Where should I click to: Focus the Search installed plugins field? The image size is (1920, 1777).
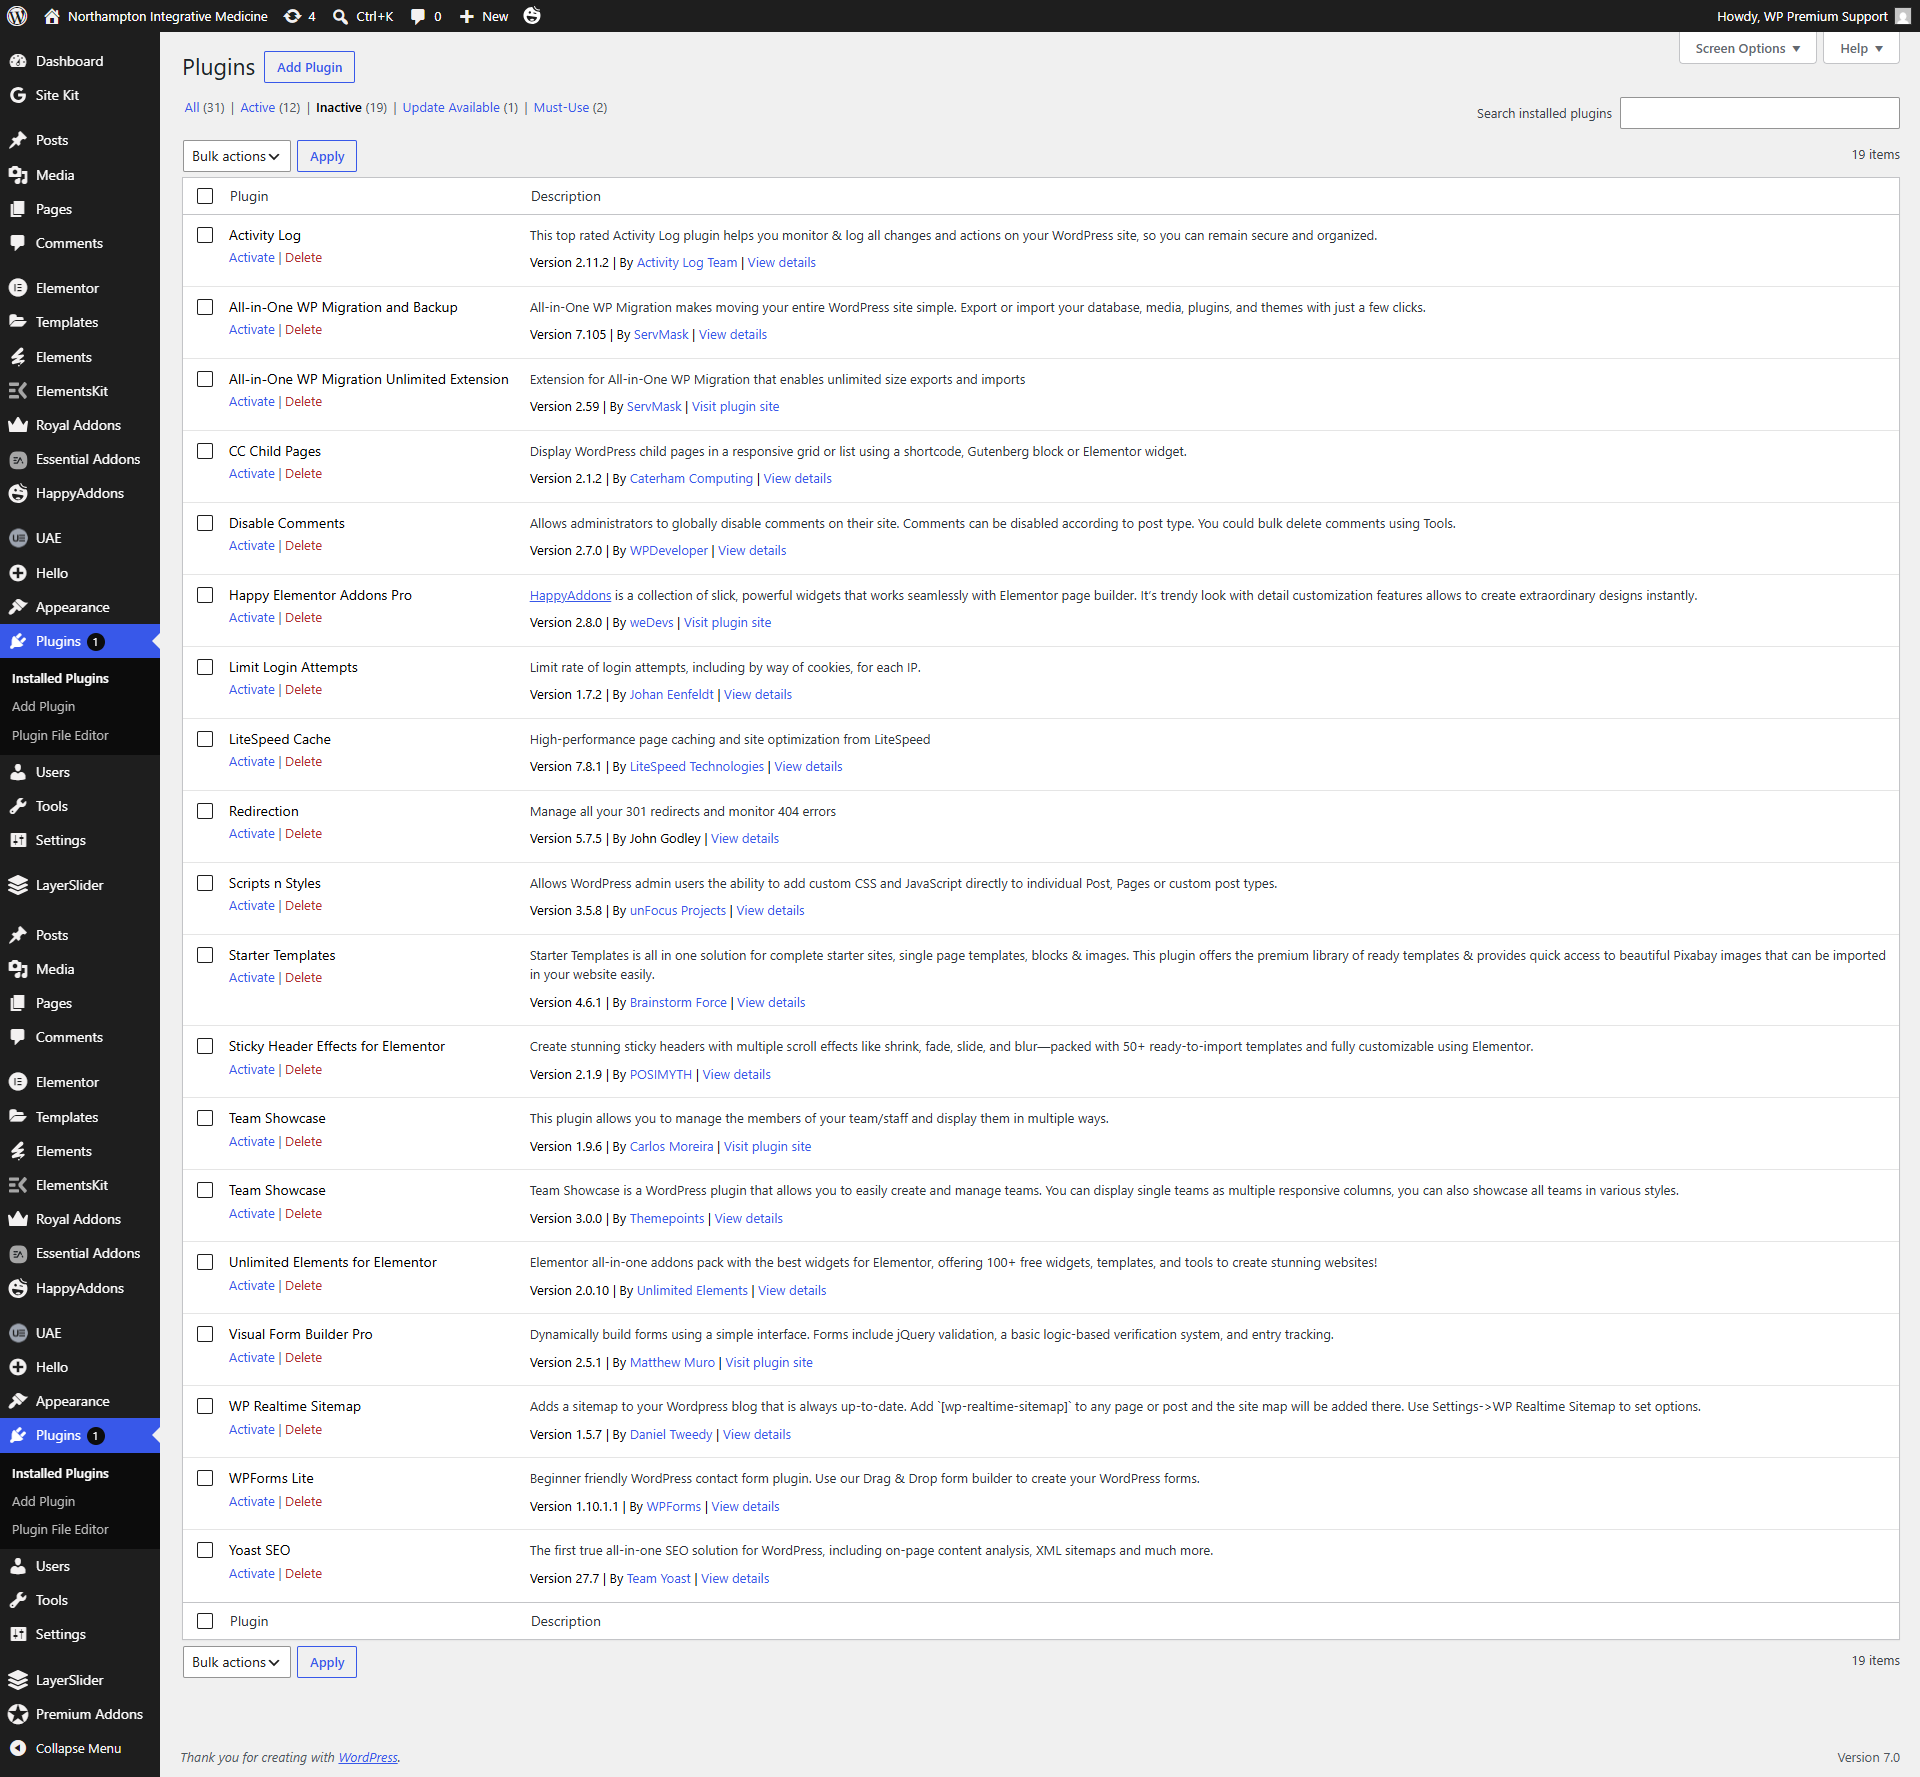pos(1759,113)
